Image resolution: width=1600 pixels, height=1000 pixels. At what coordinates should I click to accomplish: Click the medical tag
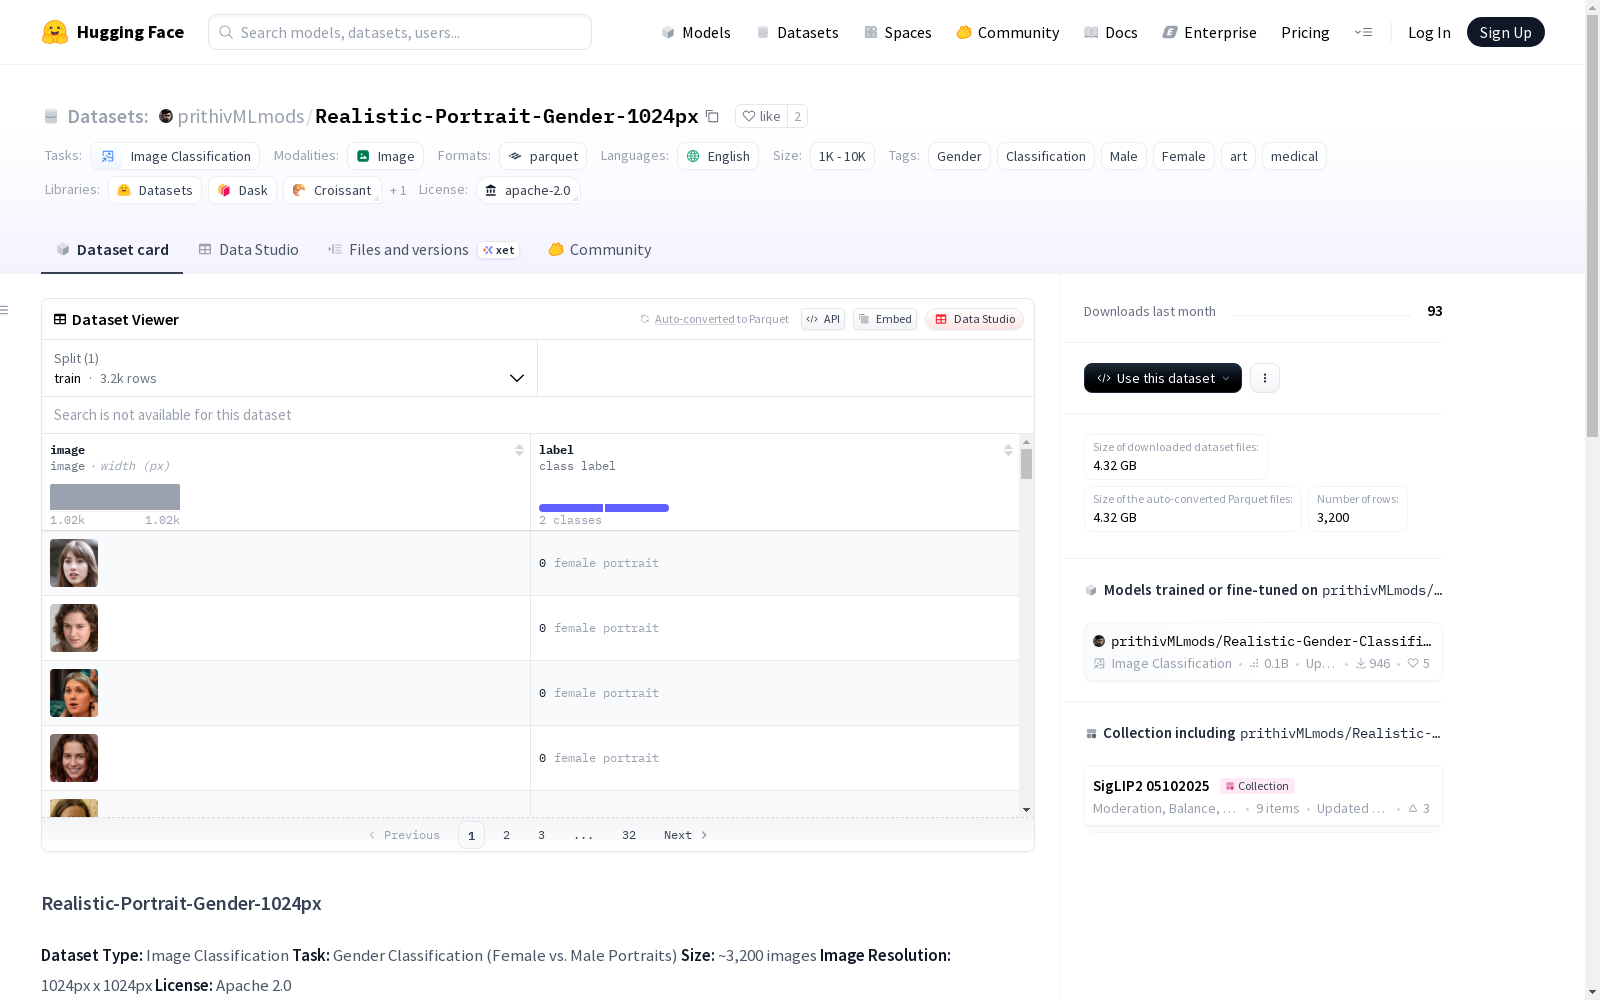pyautogui.click(x=1294, y=156)
